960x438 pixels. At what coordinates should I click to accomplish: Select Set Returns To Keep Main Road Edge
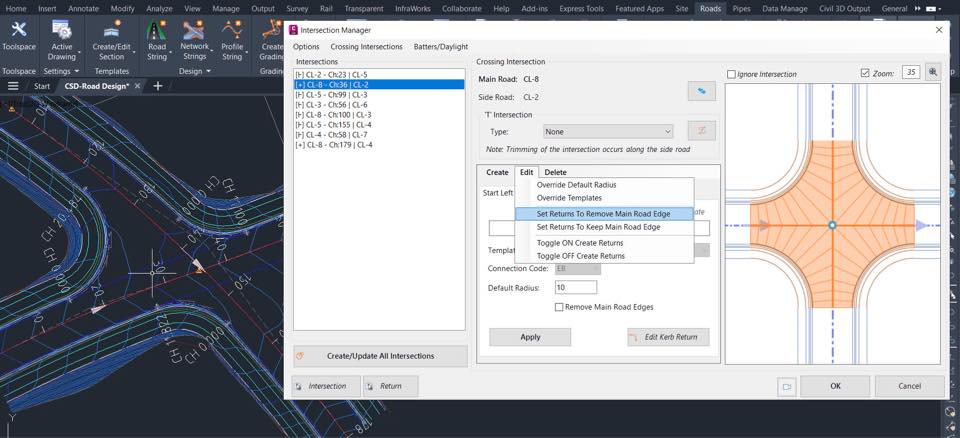598,227
